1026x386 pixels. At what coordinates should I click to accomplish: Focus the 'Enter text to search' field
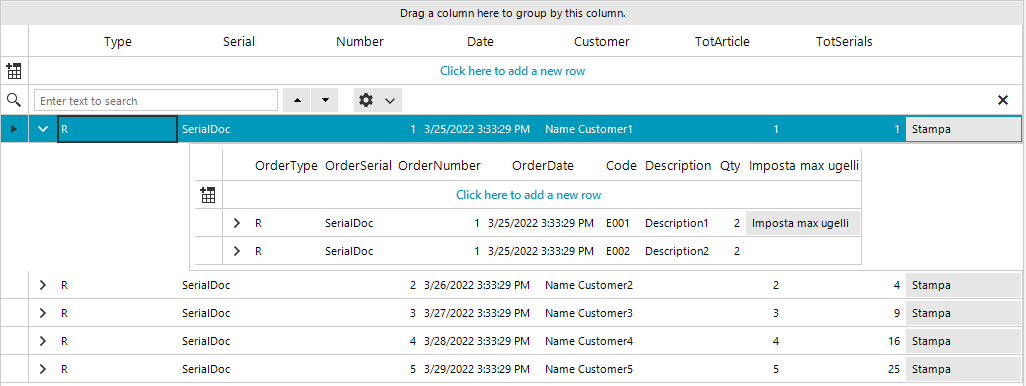coord(156,101)
